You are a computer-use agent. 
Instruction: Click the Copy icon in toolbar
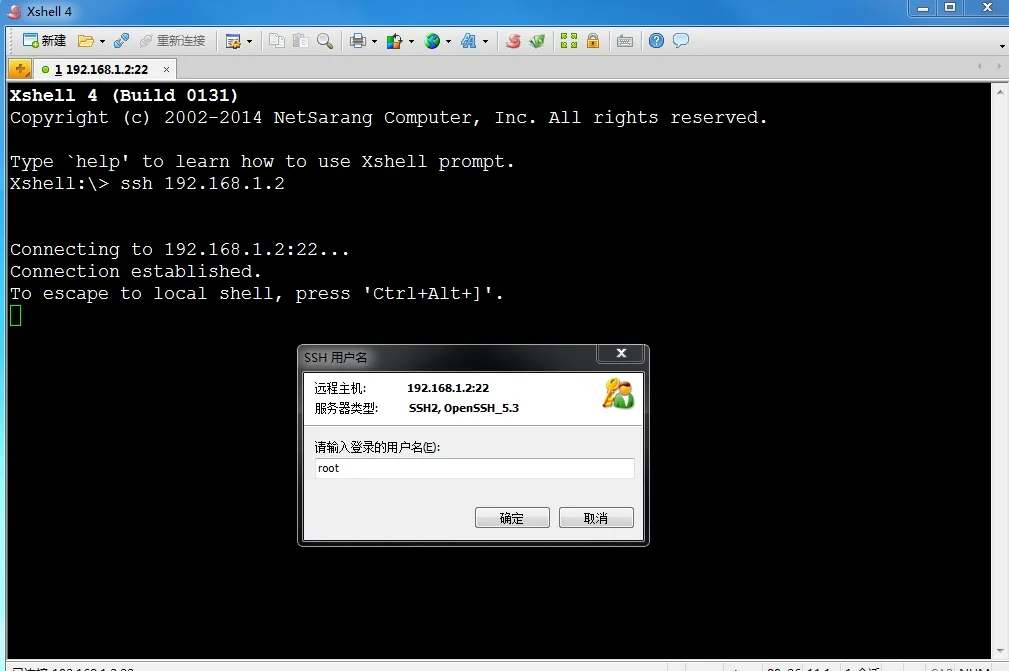[x=277, y=41]
